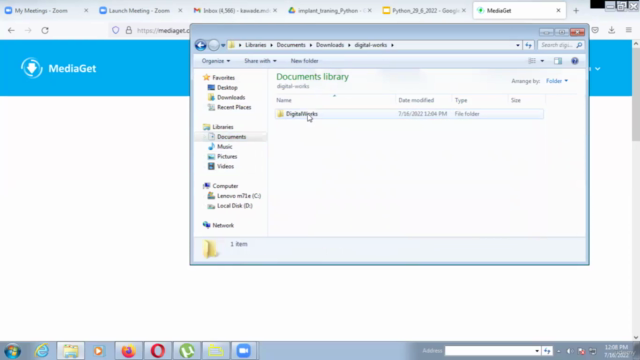Select Local Disk (D:) drive

click(x=234, y=206)
